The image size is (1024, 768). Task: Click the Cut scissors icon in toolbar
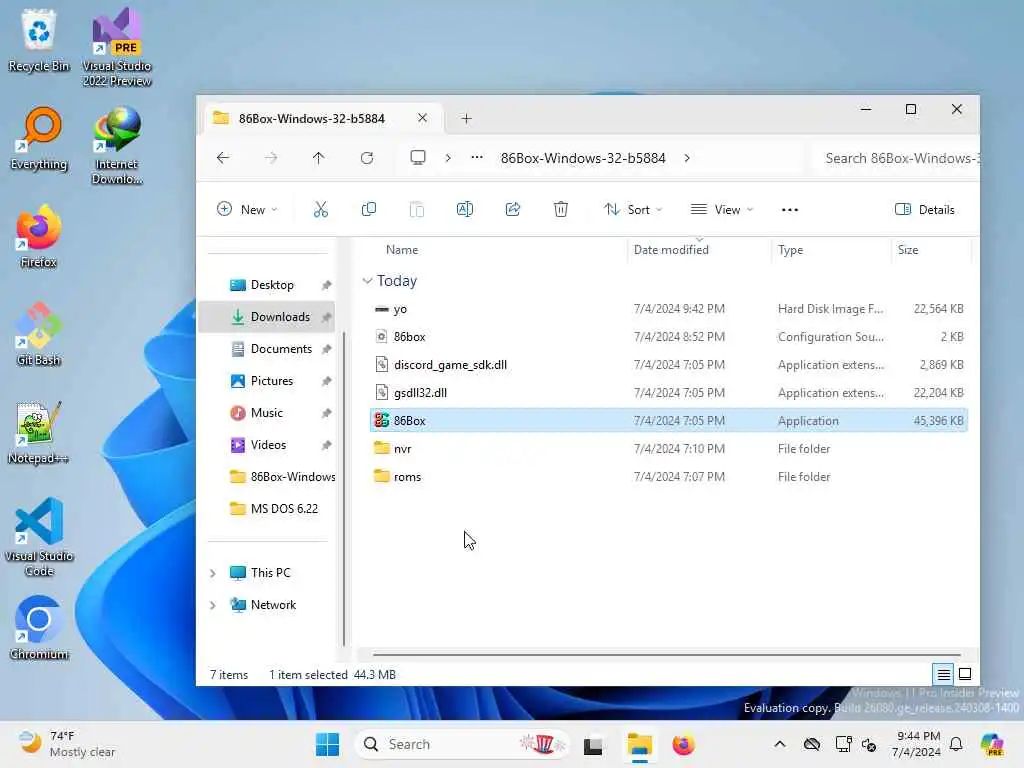[x=320, y=210]
